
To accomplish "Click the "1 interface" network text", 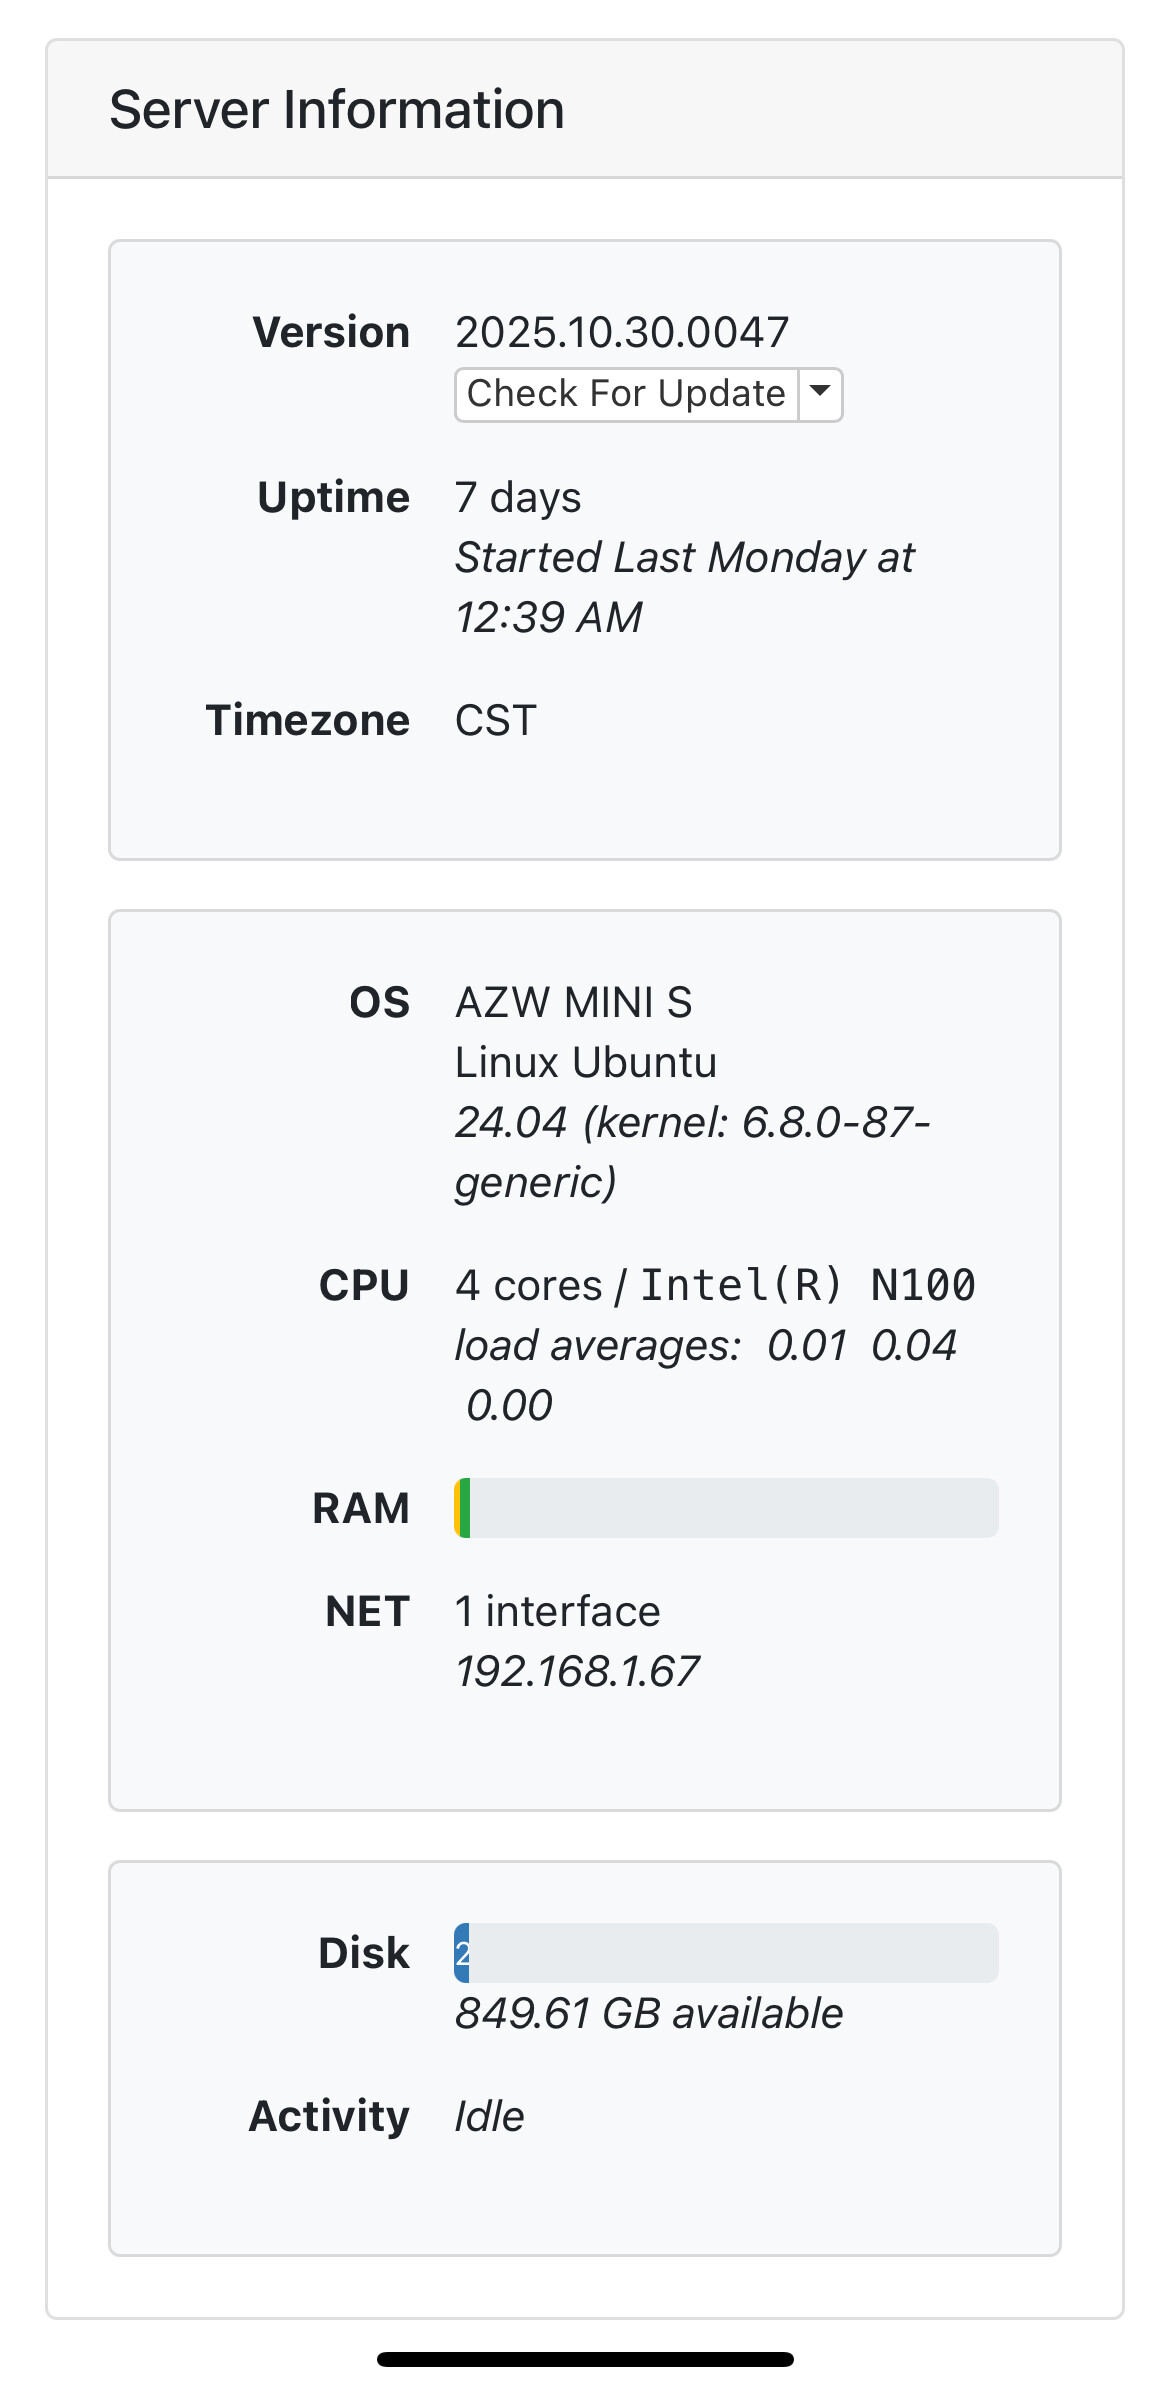I will 558,1611.
